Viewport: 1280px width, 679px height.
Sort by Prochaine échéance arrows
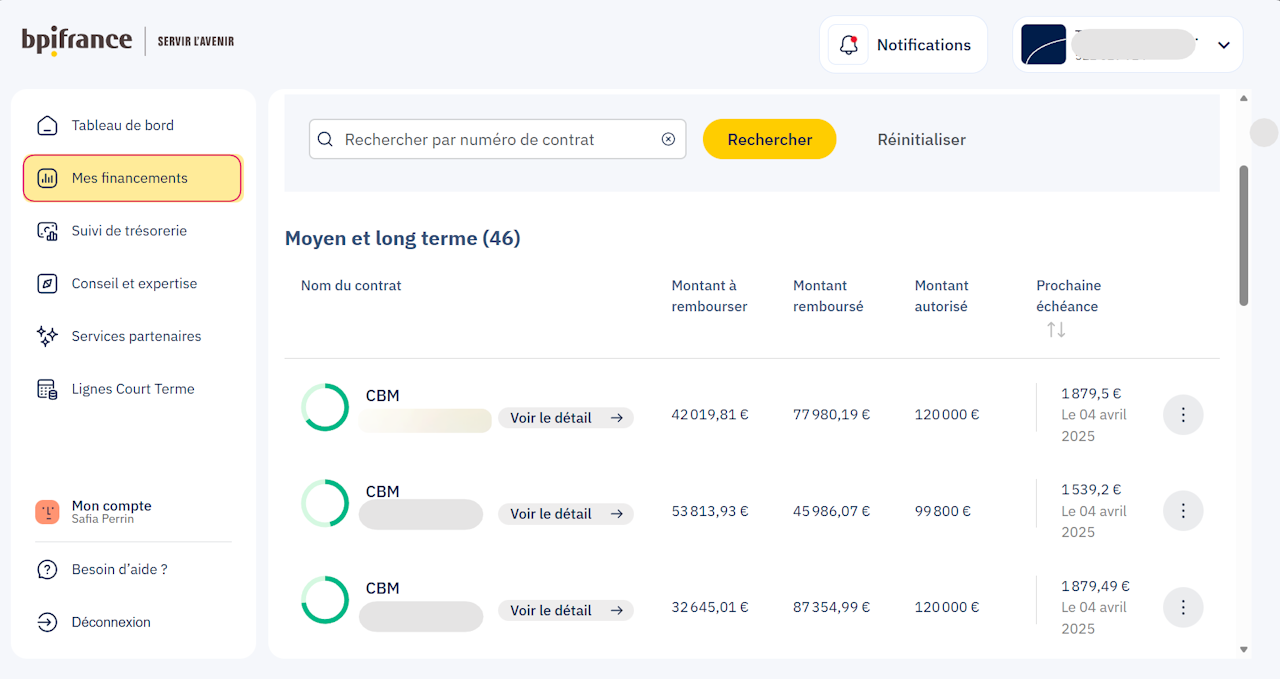(x=1056, y=329)
